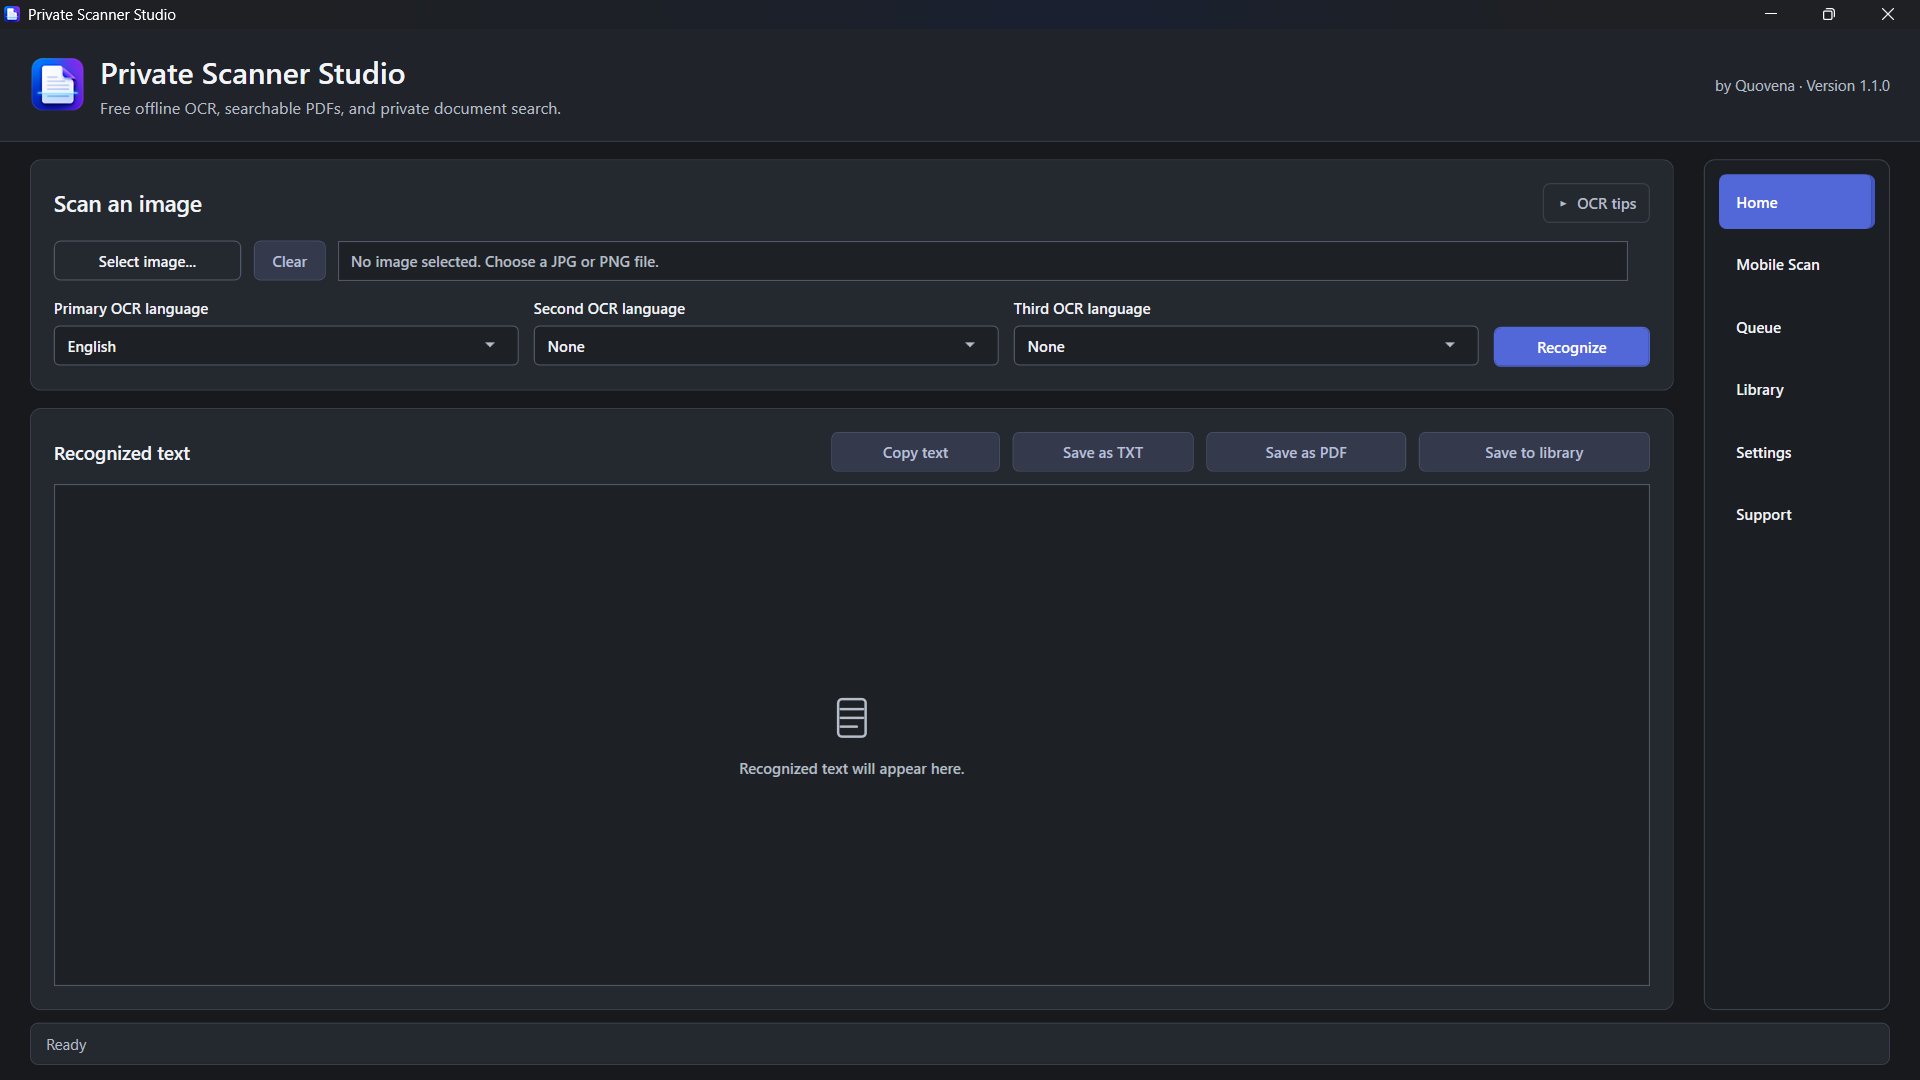Click the 'Primary OCR language' label
Image resolution: width=1920 pixels, height=1080 pixels.
click(131, 309)
